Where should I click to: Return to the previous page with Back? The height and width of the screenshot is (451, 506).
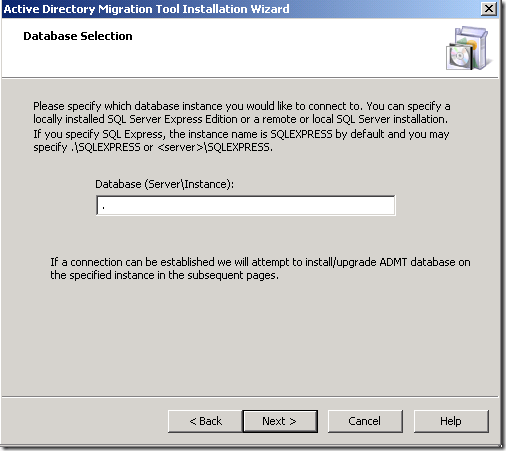point(205,421)
